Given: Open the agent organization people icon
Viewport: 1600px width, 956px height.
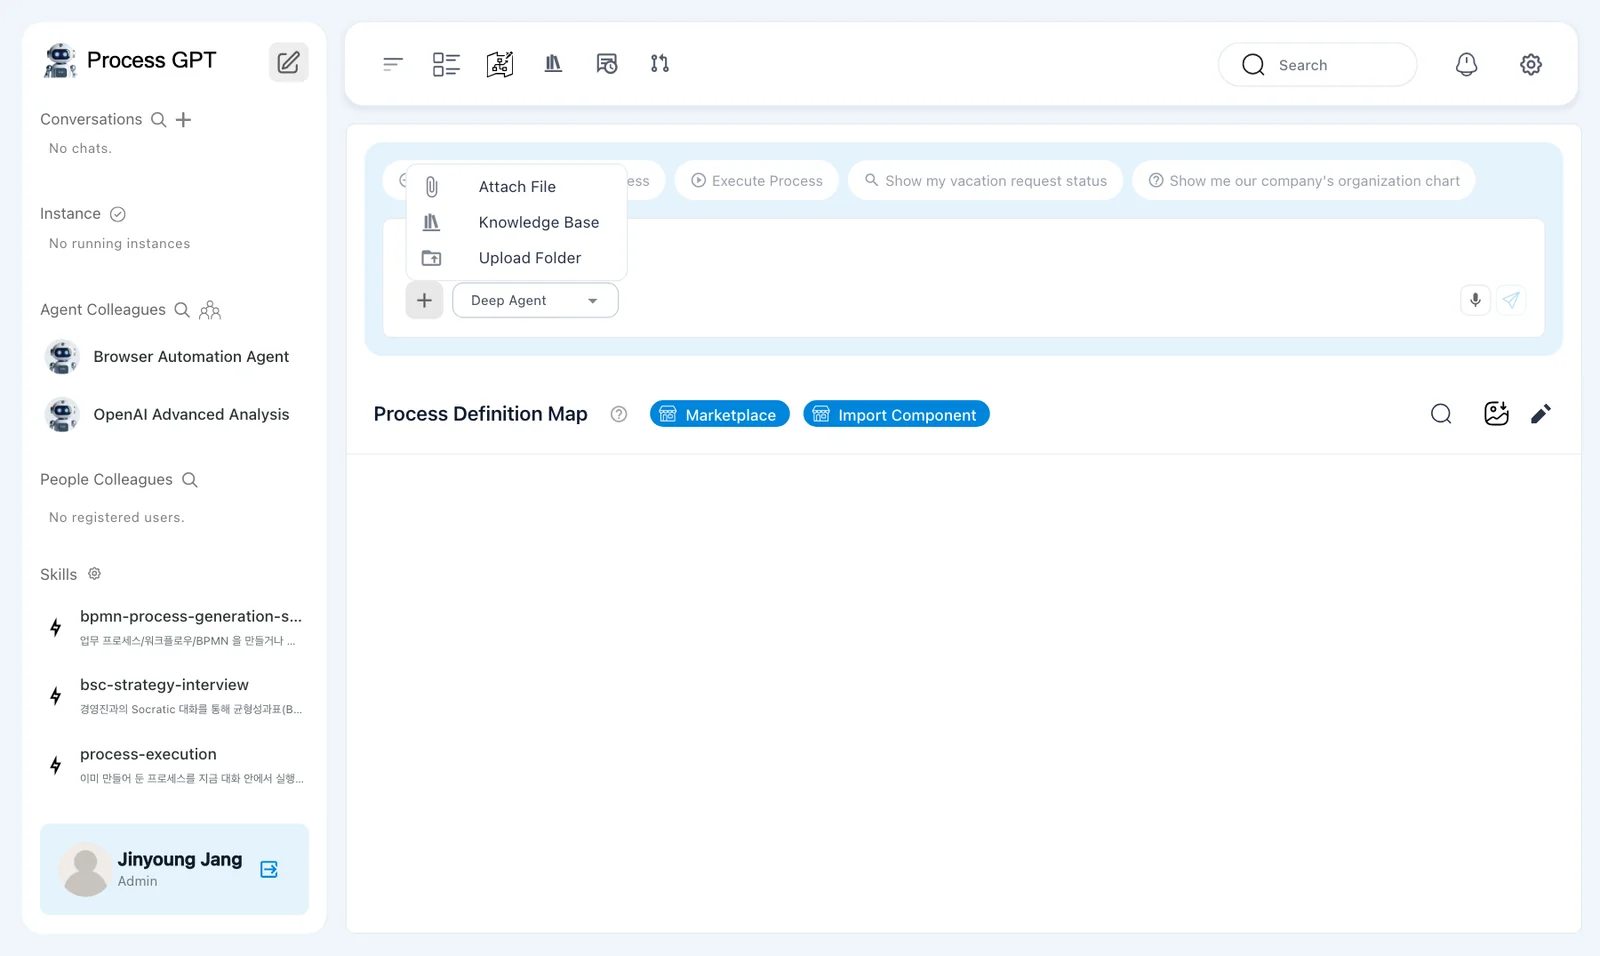Looking at the screenshot, I should point(210,310).
